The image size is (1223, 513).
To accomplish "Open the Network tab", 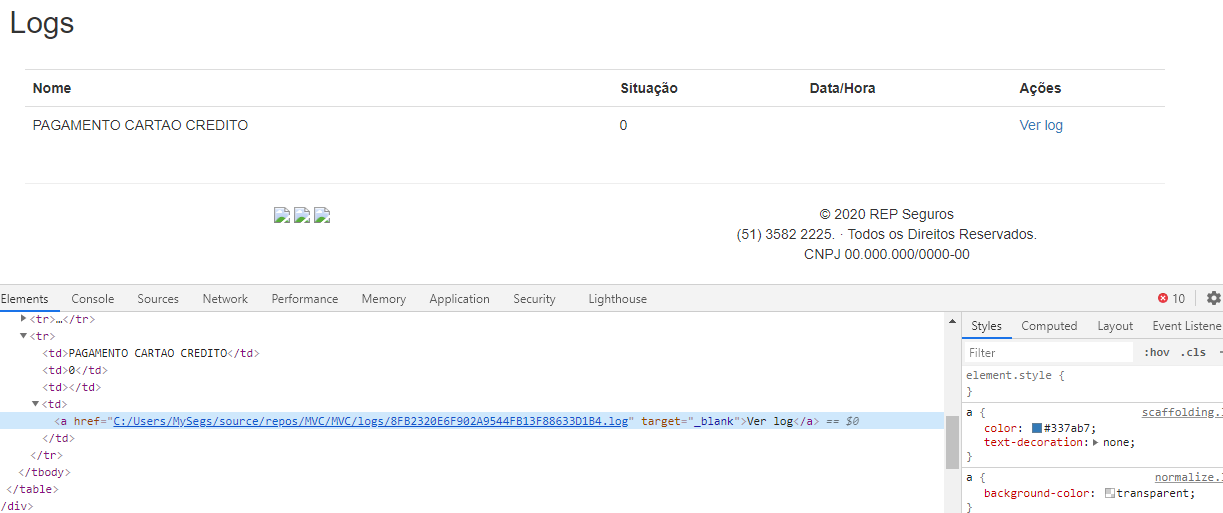I will click(225, 299).
